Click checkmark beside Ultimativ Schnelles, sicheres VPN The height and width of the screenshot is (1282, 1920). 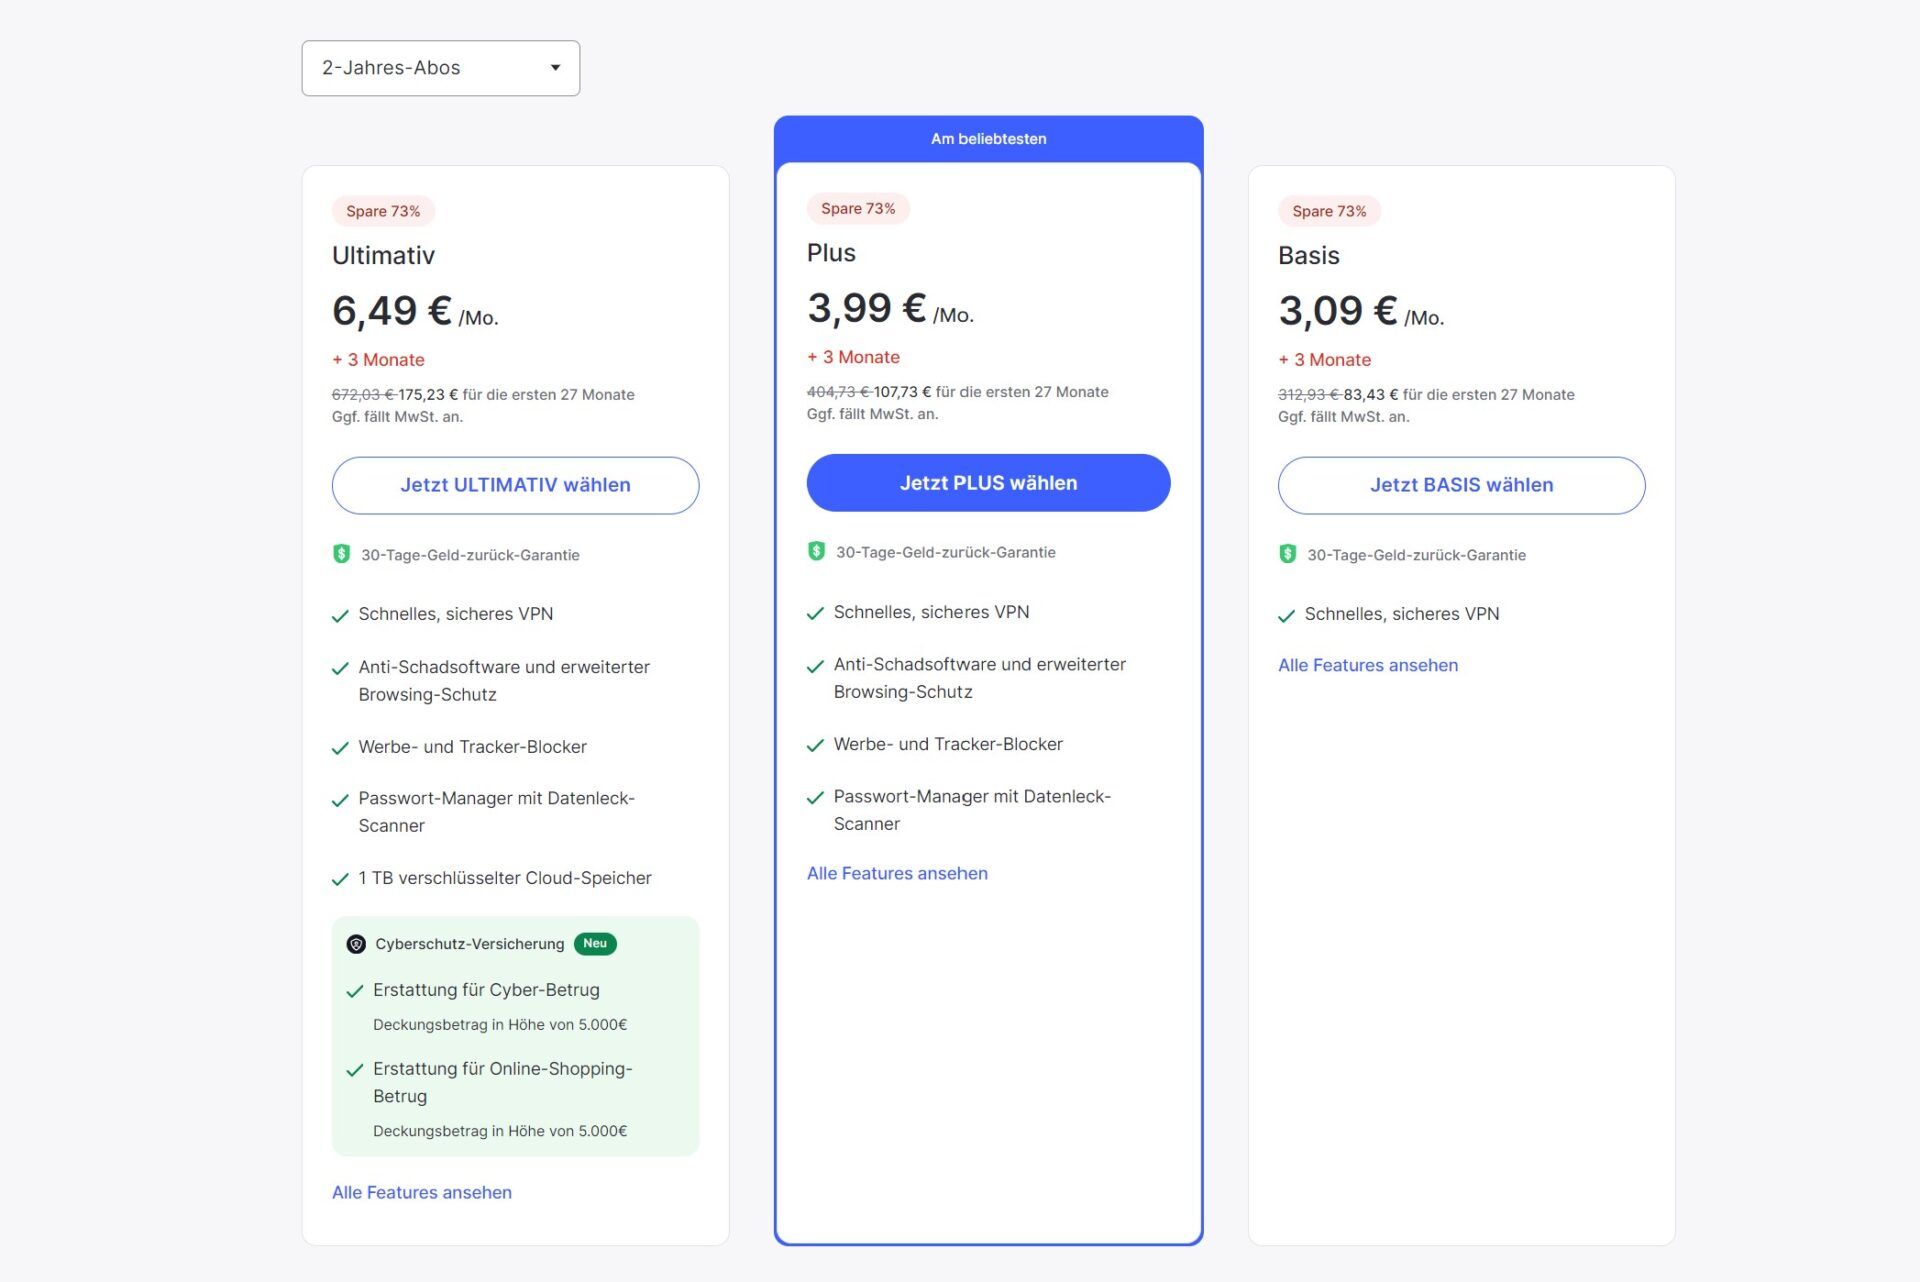pos(340,616)
